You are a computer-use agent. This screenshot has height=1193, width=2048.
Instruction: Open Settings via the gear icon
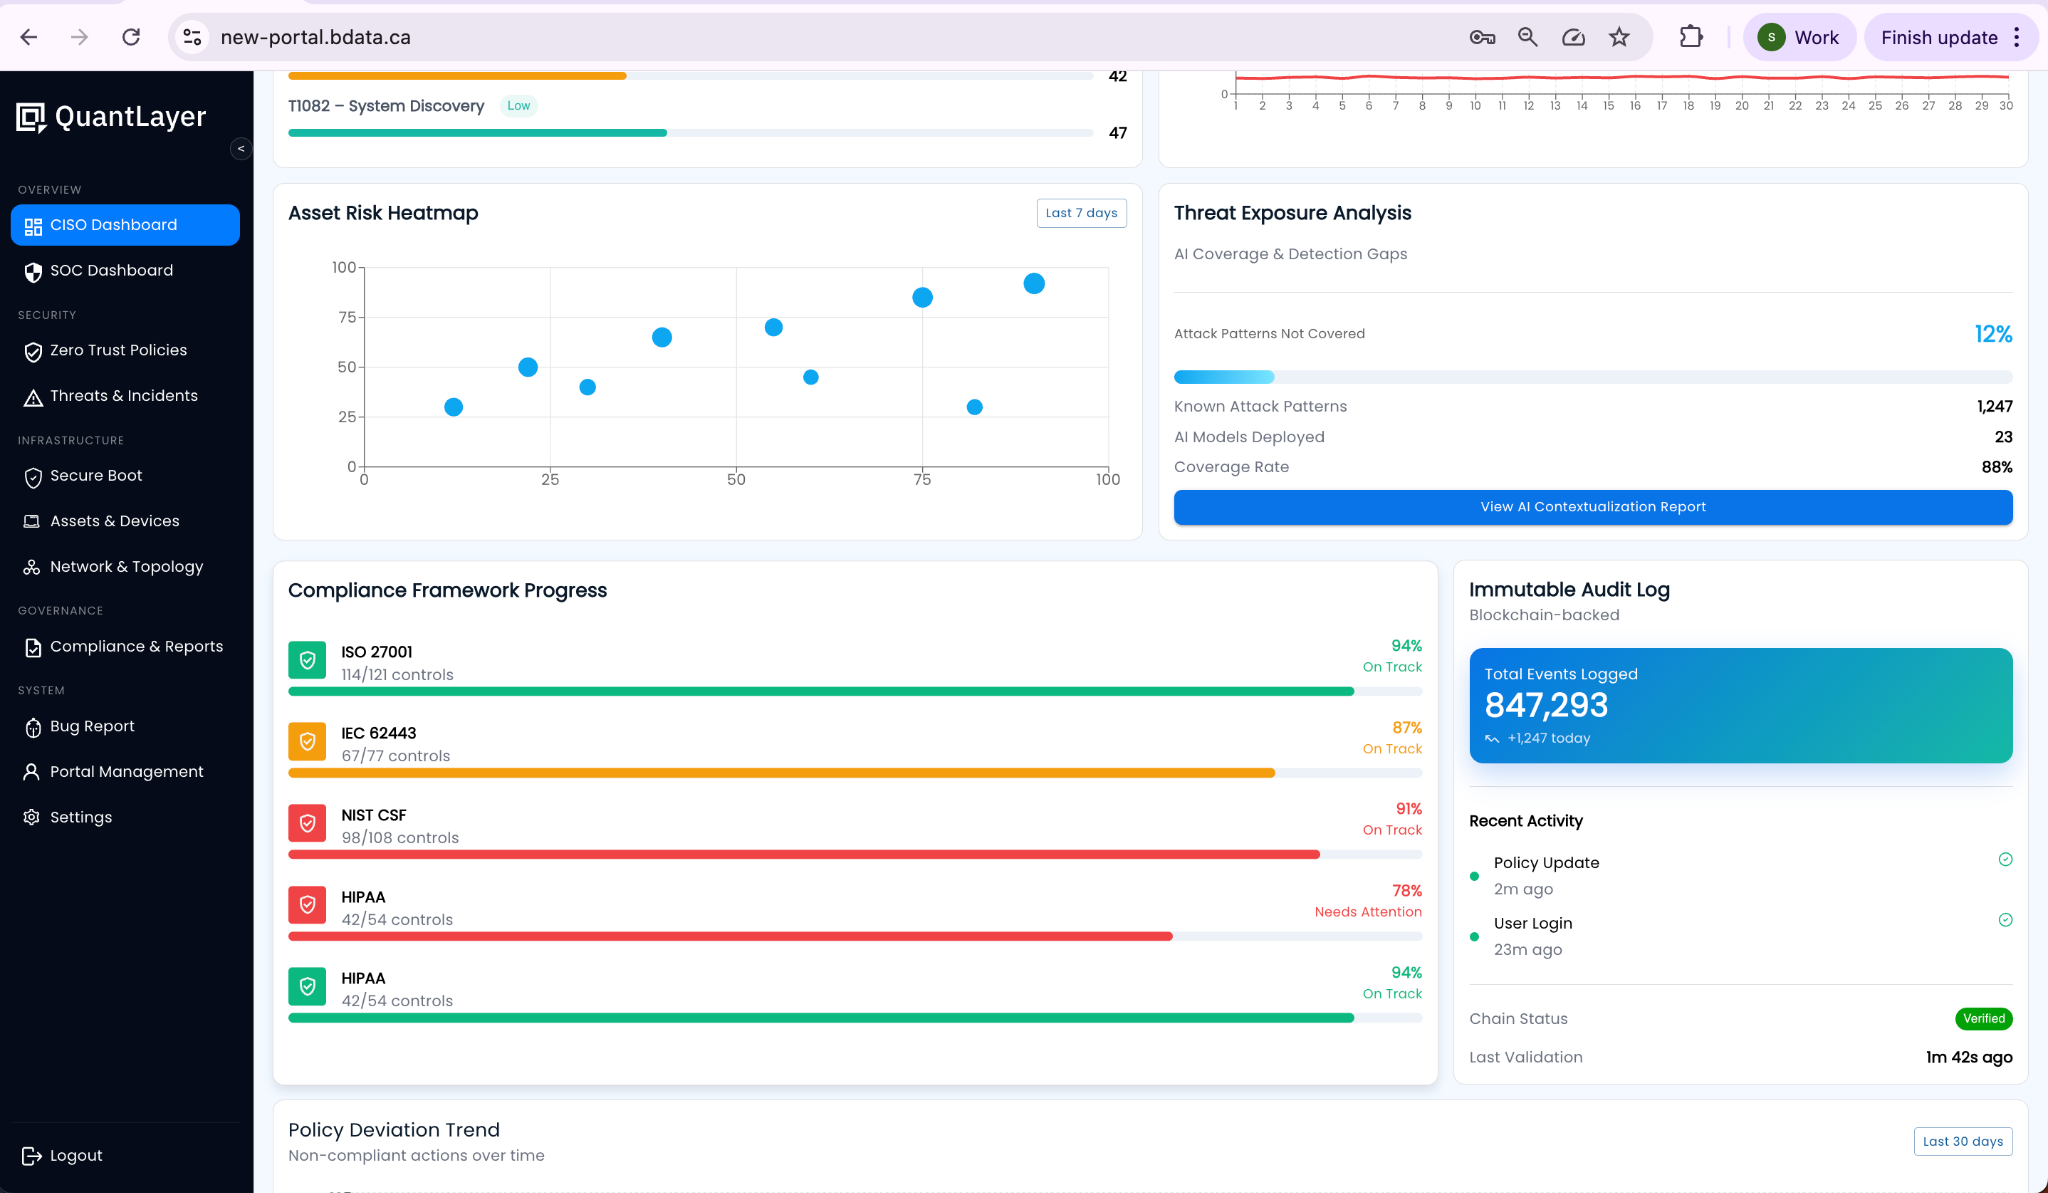[33, 817]
